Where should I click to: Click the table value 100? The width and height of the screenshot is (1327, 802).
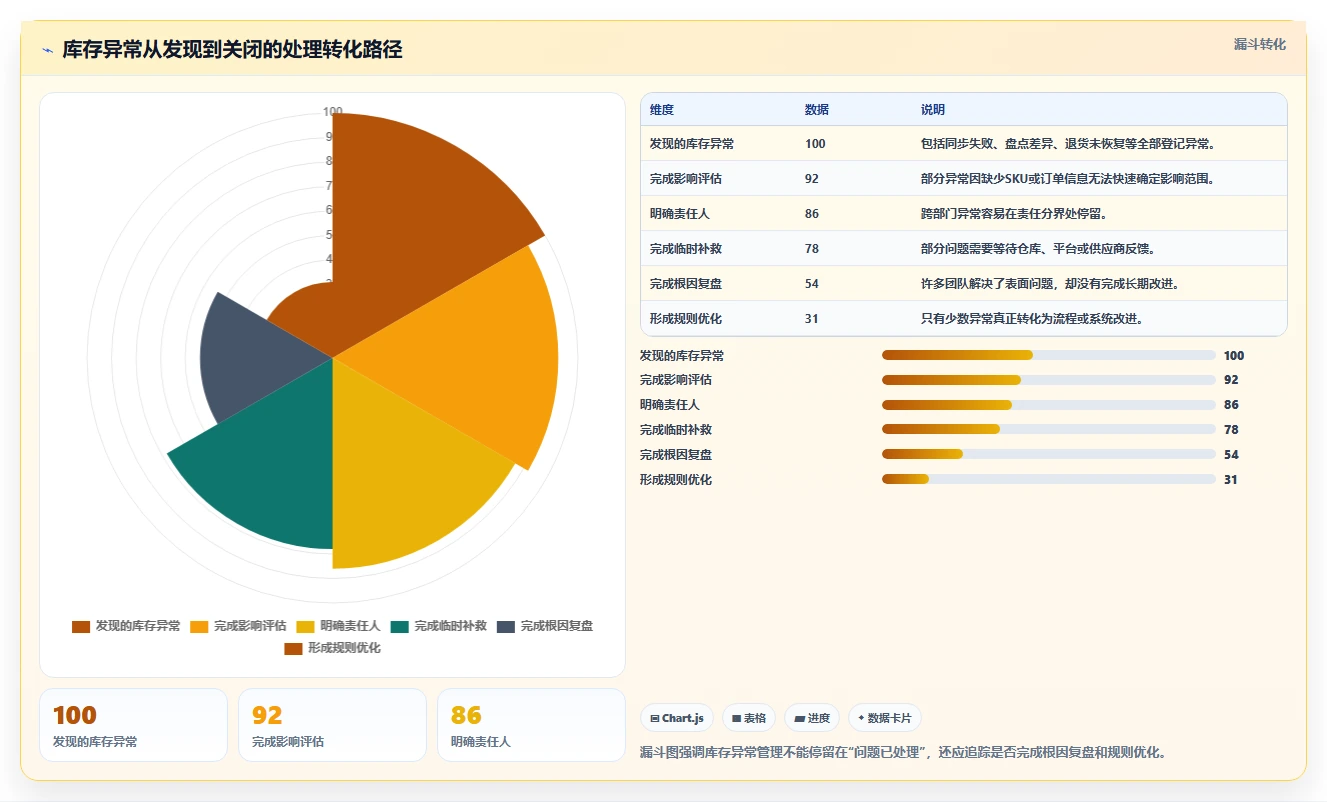815,144
